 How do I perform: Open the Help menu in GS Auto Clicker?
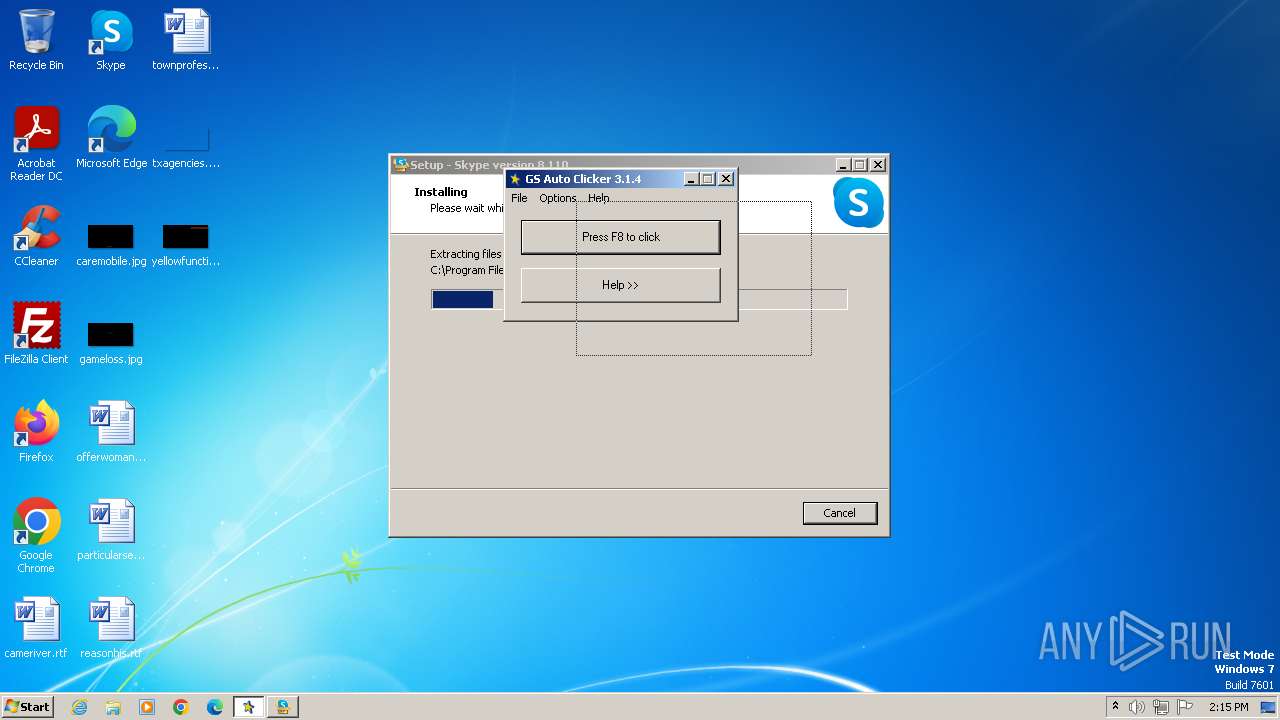599,198
